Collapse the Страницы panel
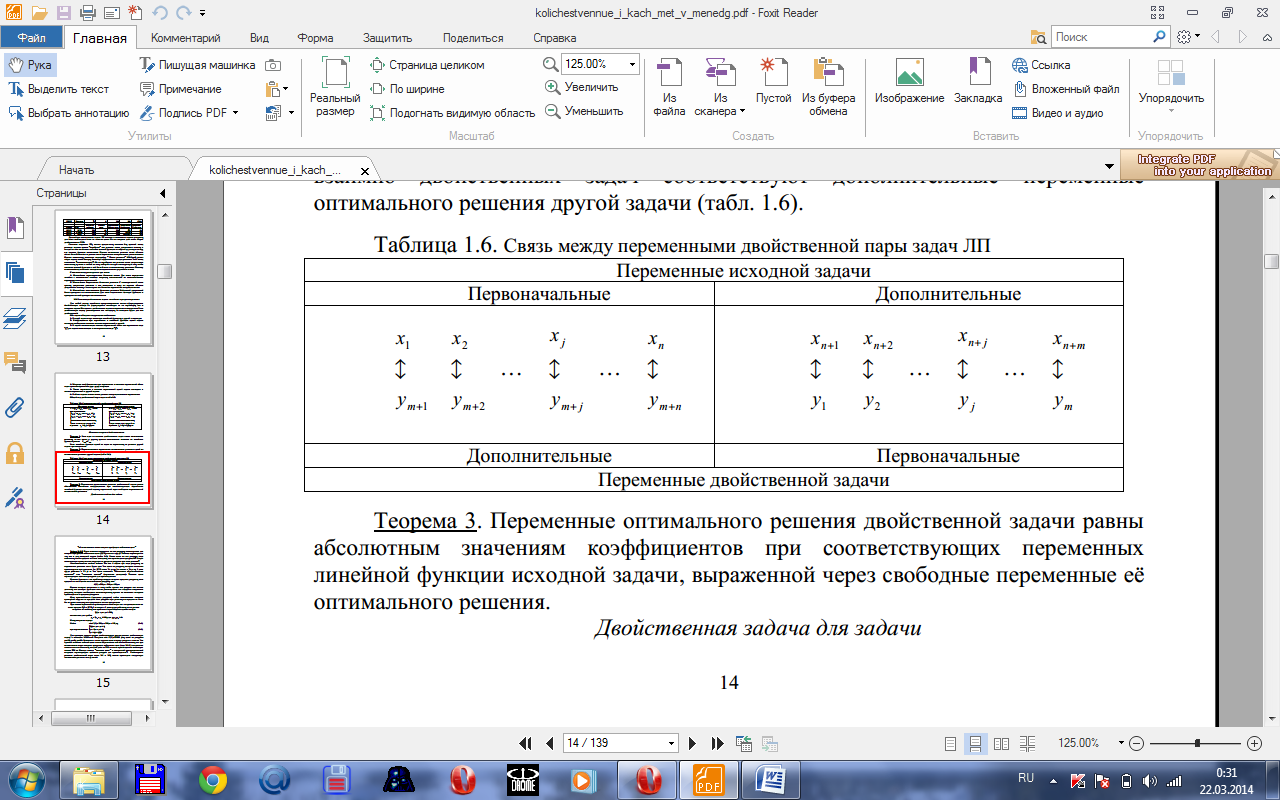Image resolution: width=1280 pixels, height=800 pixels. (162, 193)
